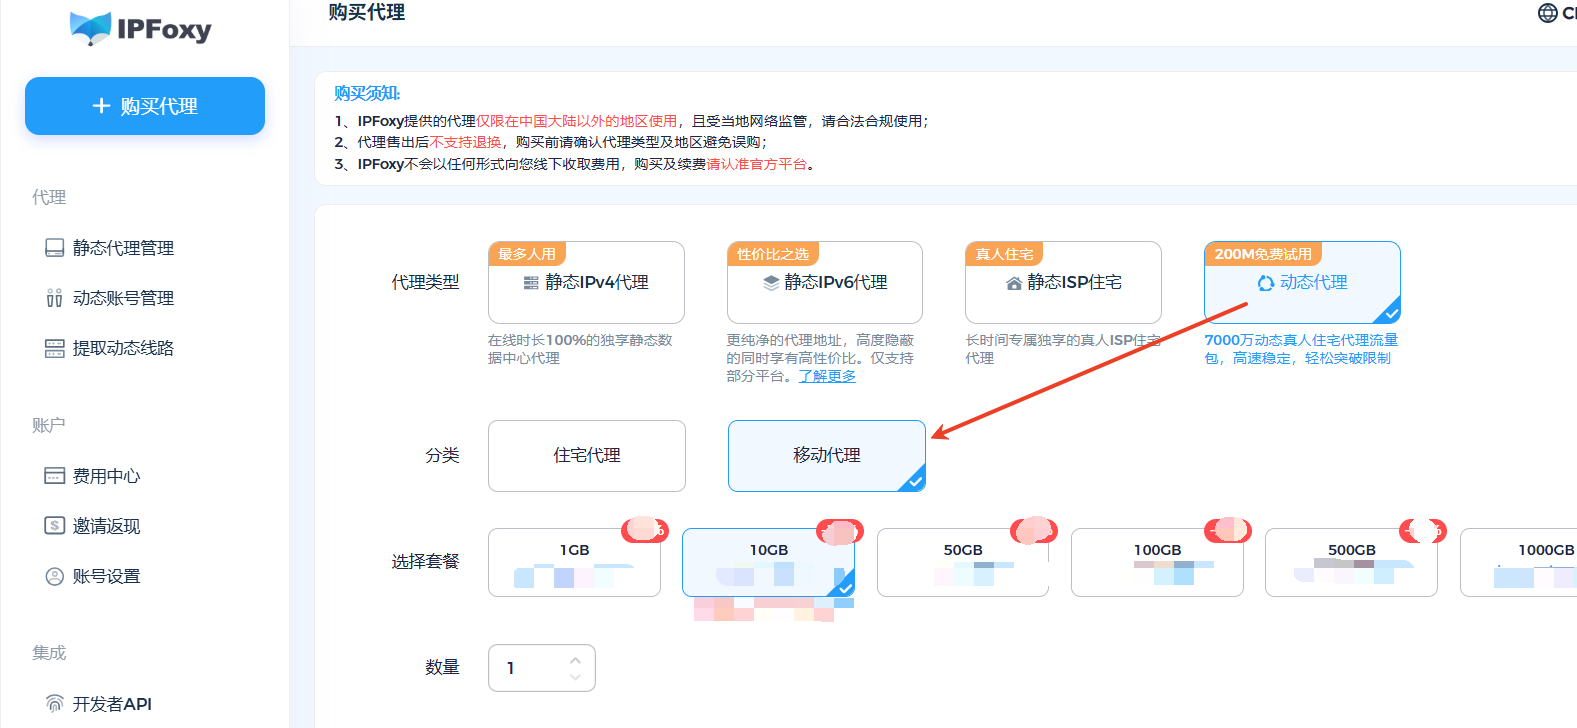The width and height of the screenshot is (1577, 728).
Task: Open the 了解更多 link
Action: [x=827, y=376]
